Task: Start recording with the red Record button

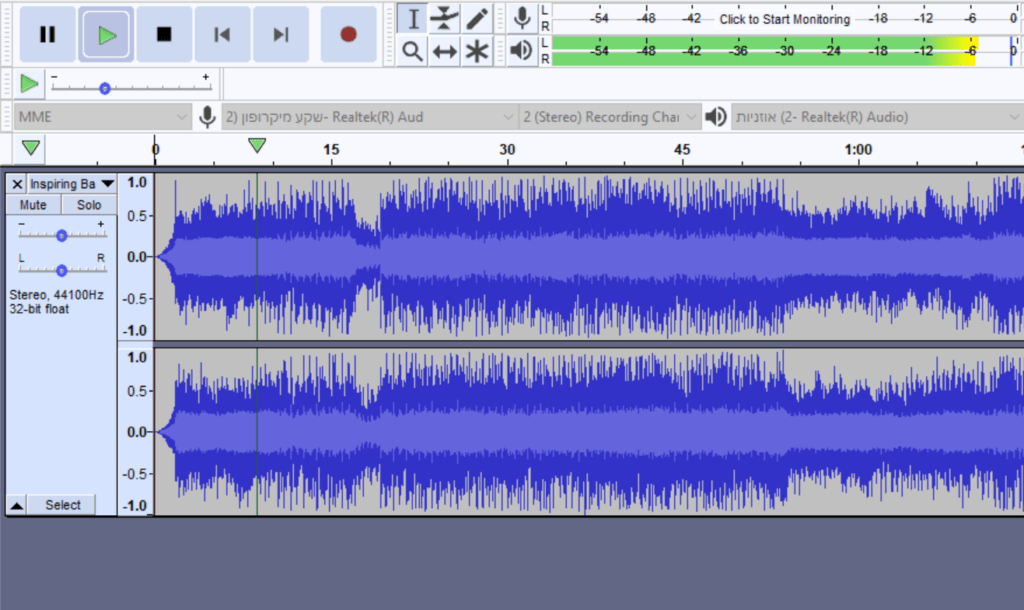Action: (348, 35)
